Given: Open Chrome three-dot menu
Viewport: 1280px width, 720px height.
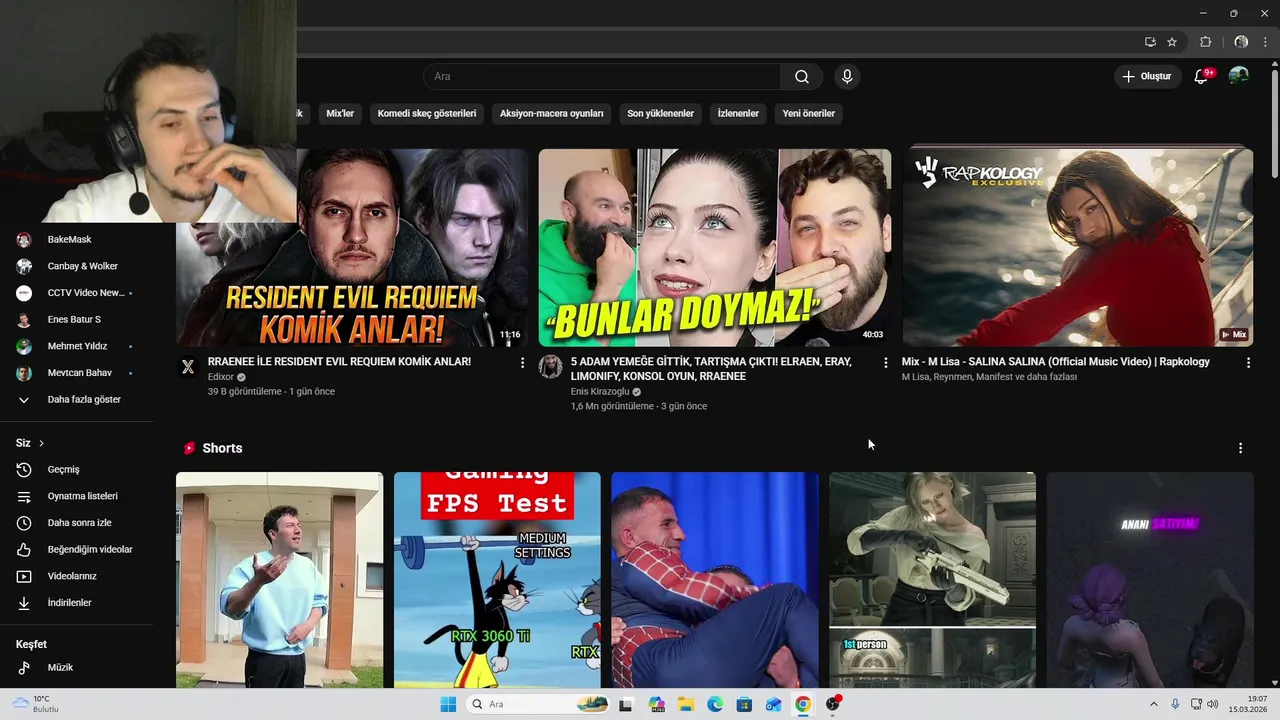Looking at the screenshot, I should point(1267,42).
